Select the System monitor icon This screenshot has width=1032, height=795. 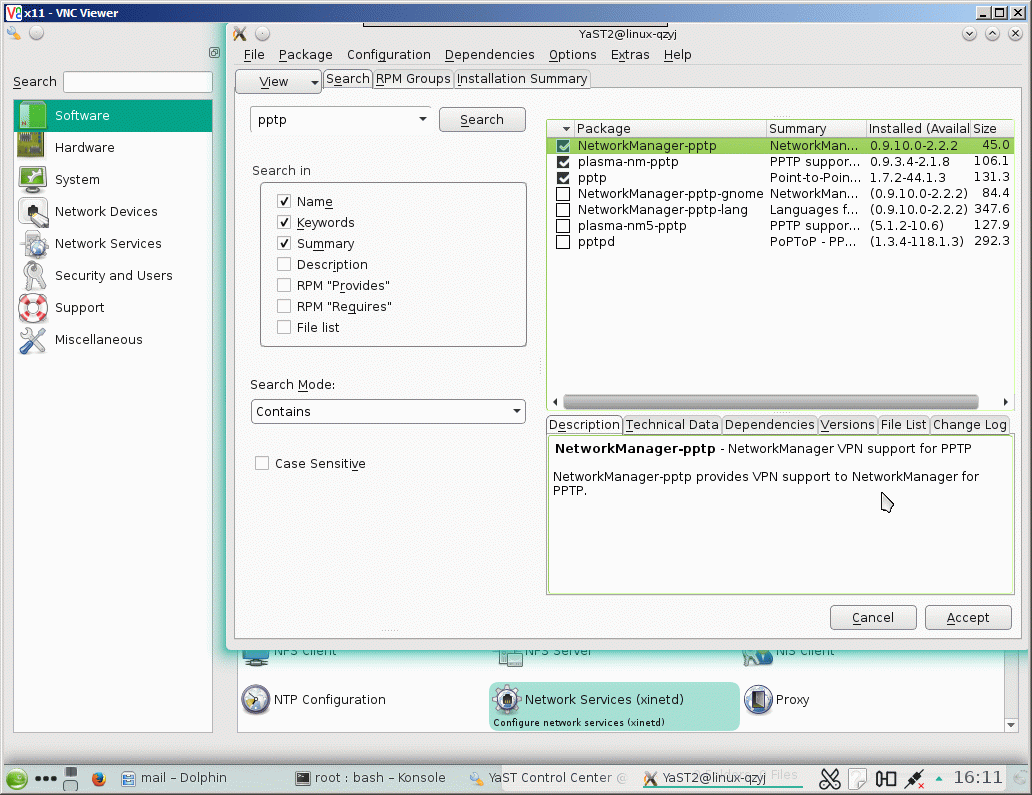32,179
